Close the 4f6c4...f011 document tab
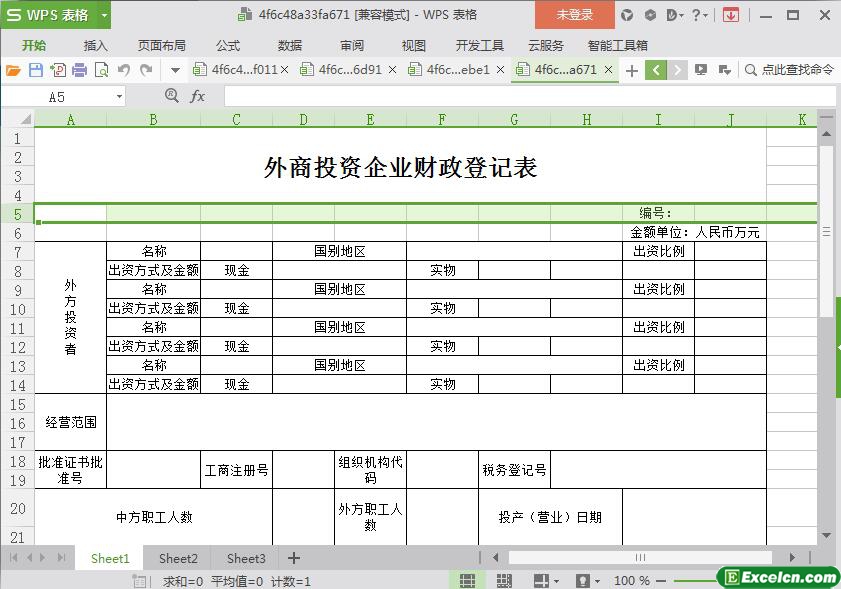 click(285, 70)
